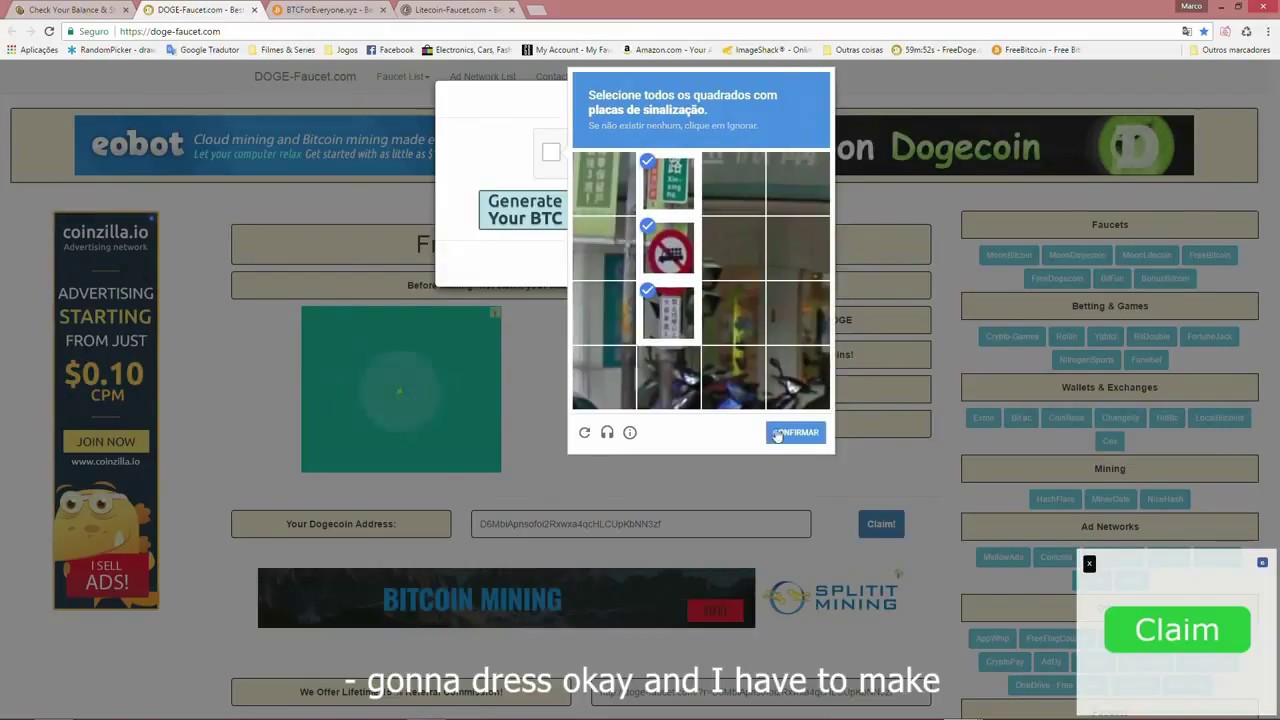The image size is (1280, 720).
Task: Select the bottom-left motorcycle captcha tile
Action: tap(604, 378)
